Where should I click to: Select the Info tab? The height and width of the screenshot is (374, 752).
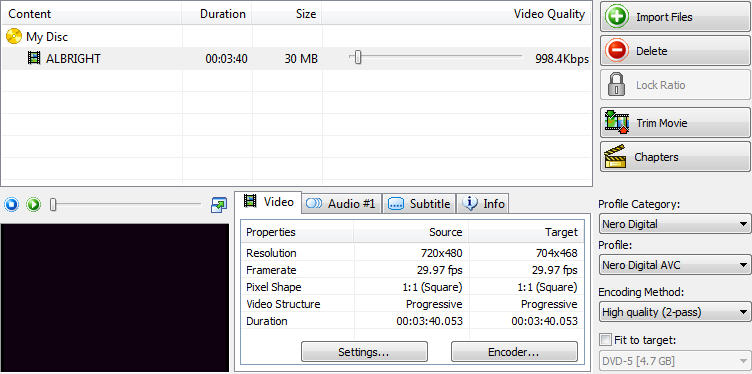(x=482, y=203)
